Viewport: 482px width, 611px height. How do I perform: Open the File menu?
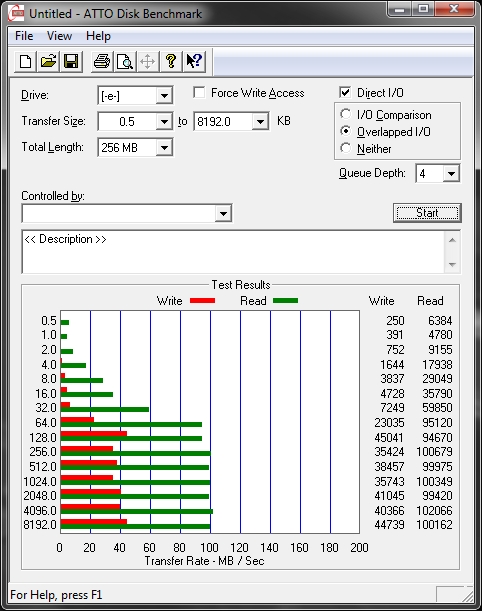(x=24, y=36)
